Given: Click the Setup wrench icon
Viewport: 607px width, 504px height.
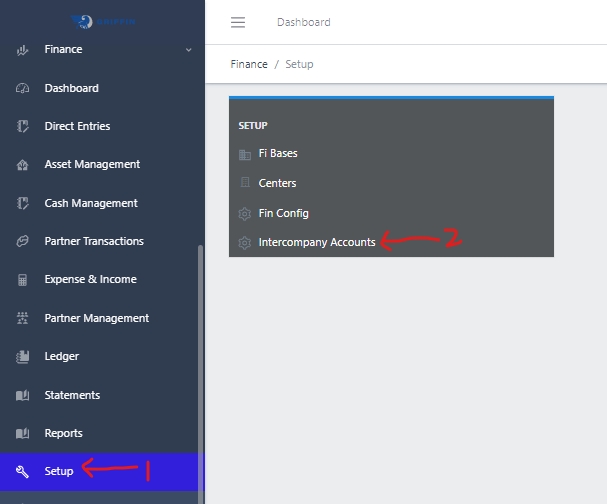Looking at the screenshot, I should [x=22, y=471].
